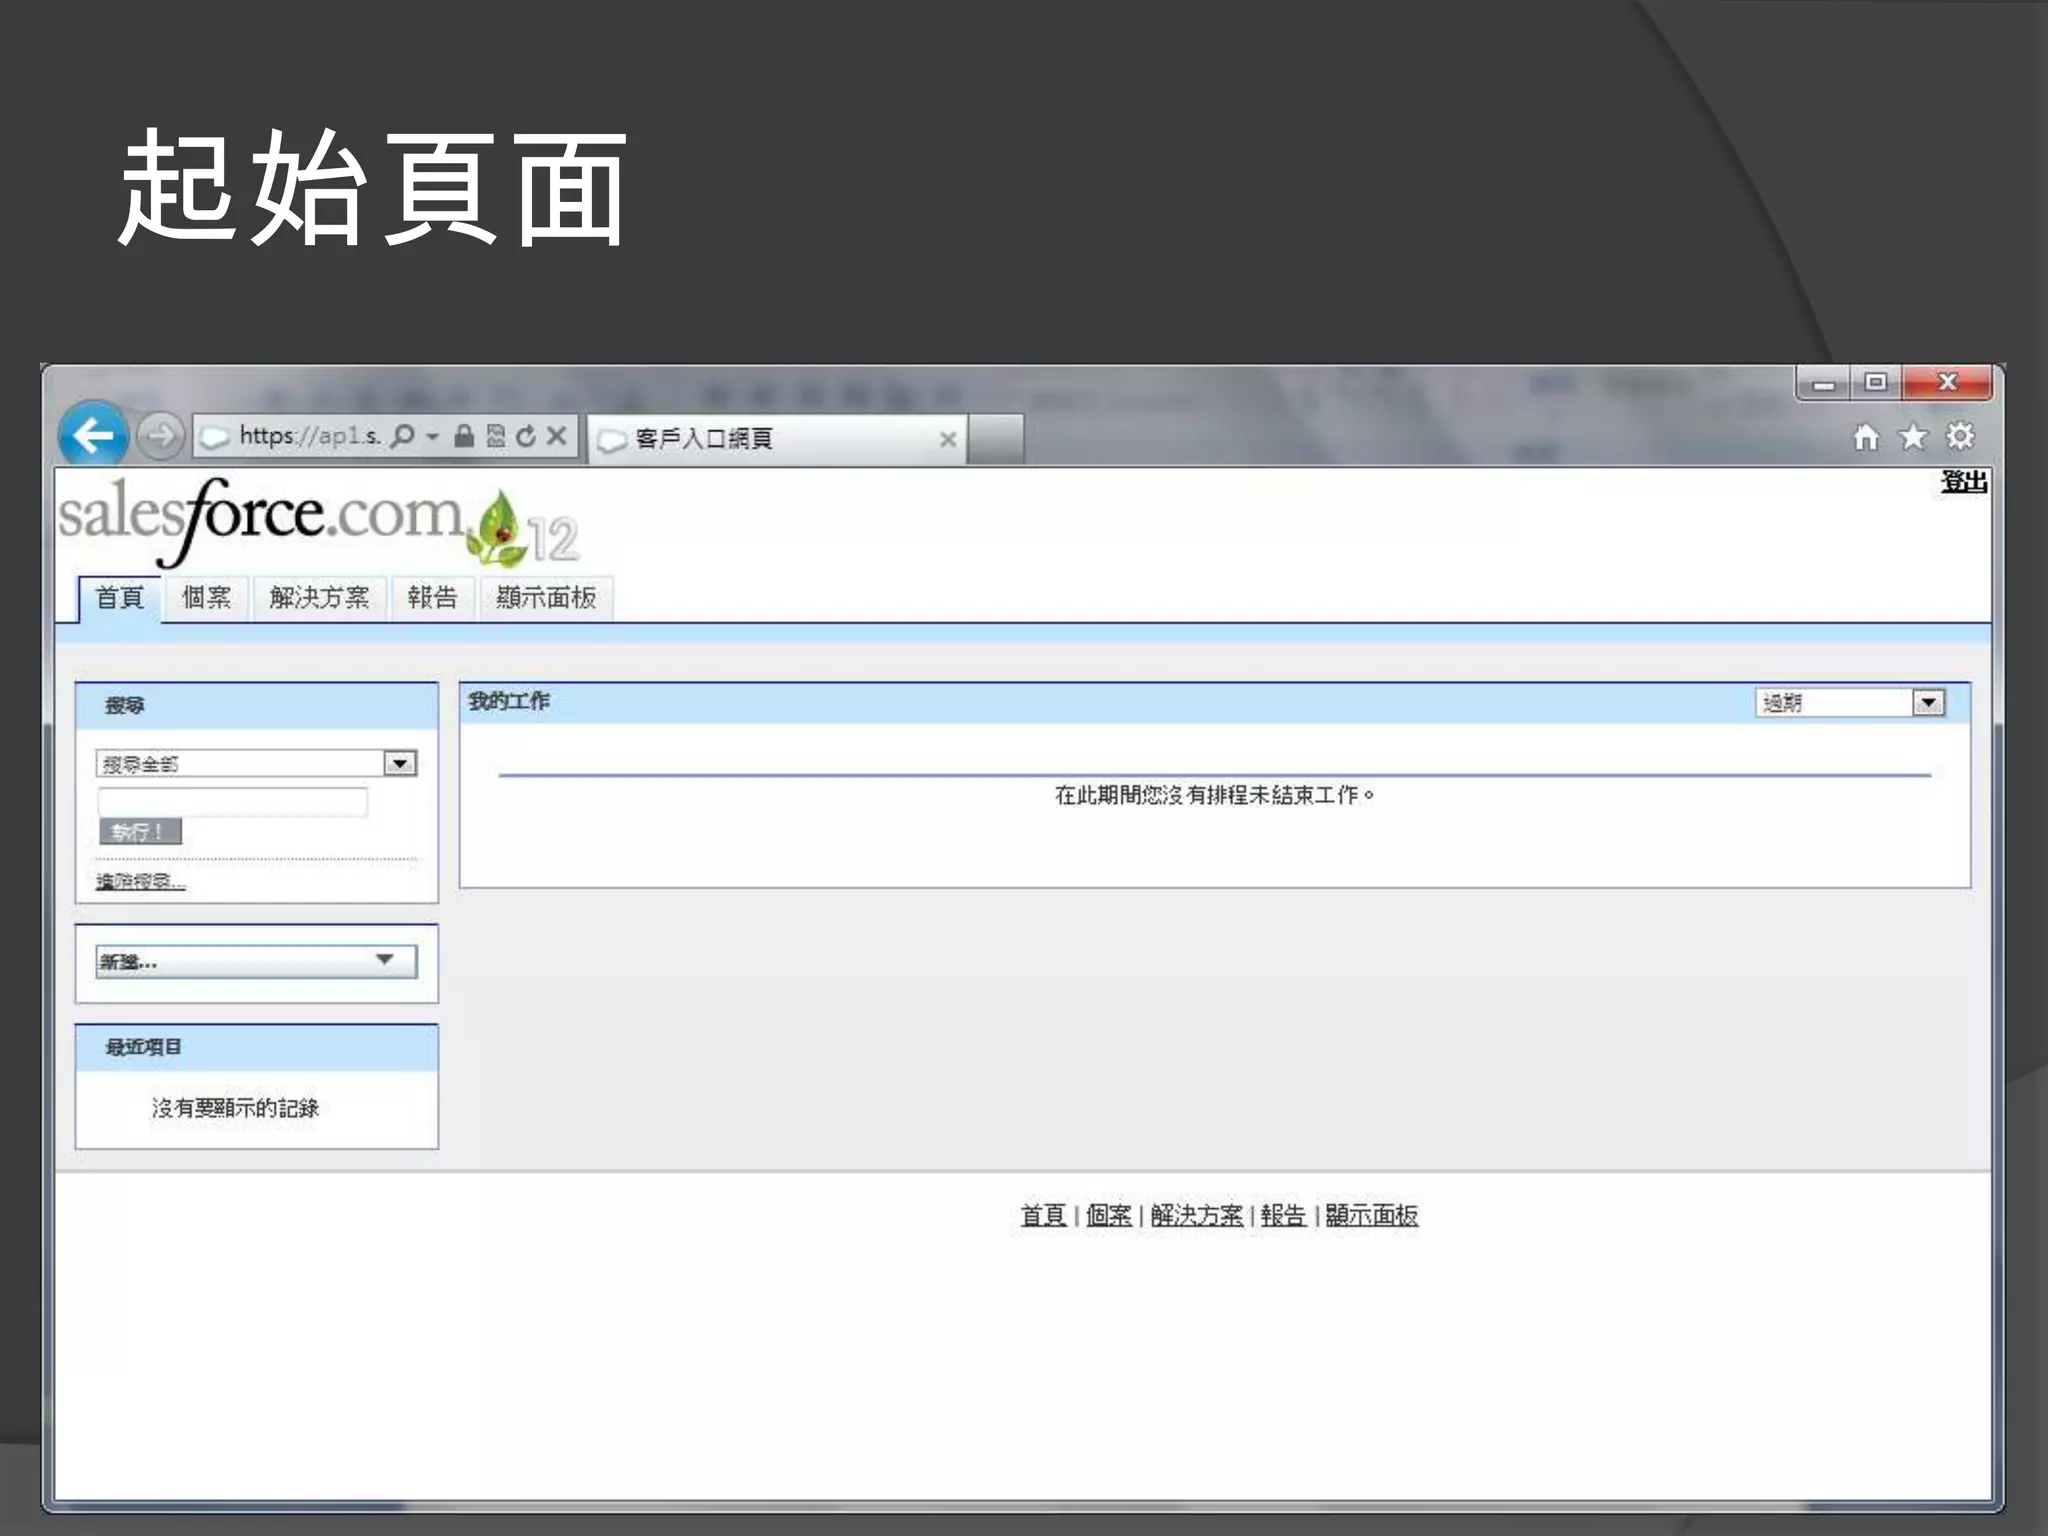Screen dimensions: 2048x1536
Task: Click the 登出 logout link
Action: click(x=1963, y=482)
